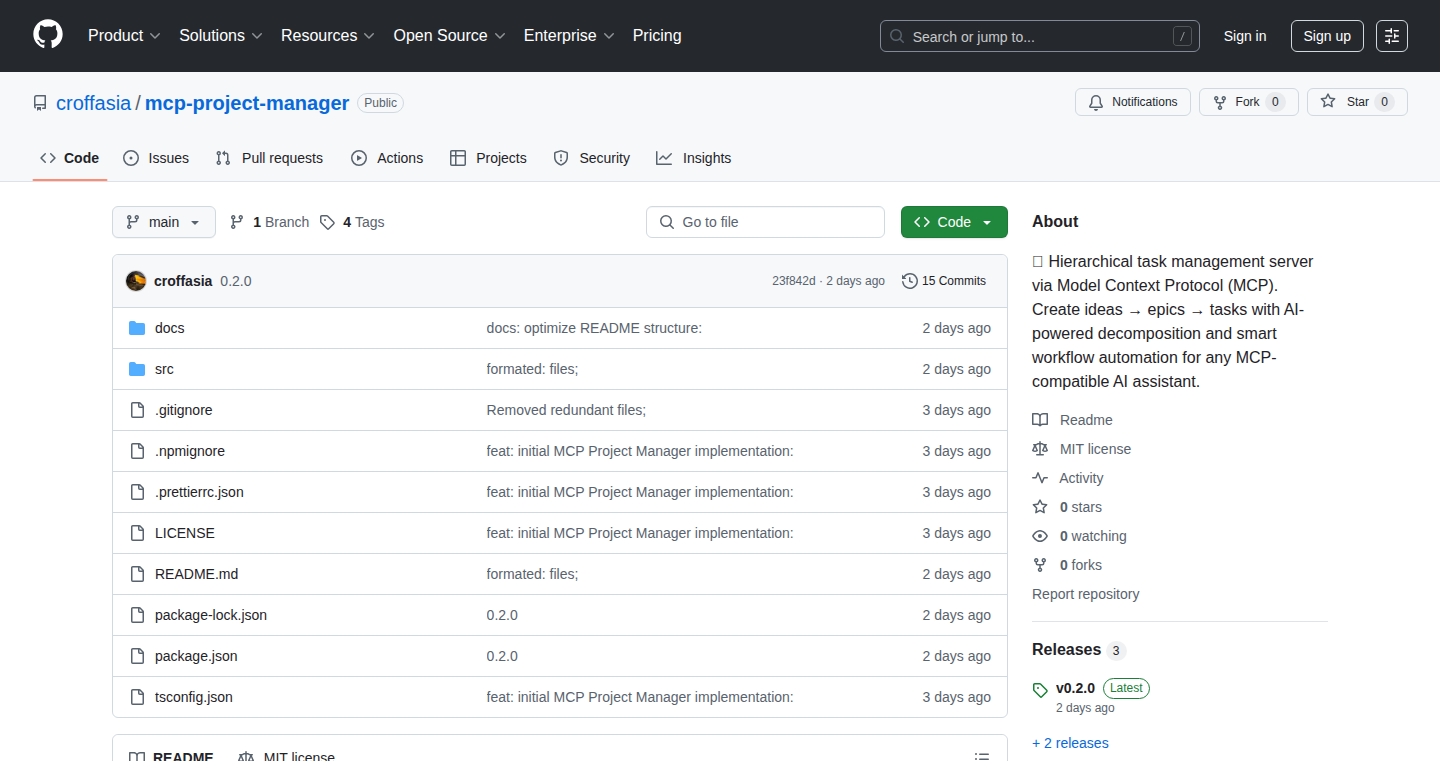
Task: Open the Actions tab
Action: click(x=387, y=158)
